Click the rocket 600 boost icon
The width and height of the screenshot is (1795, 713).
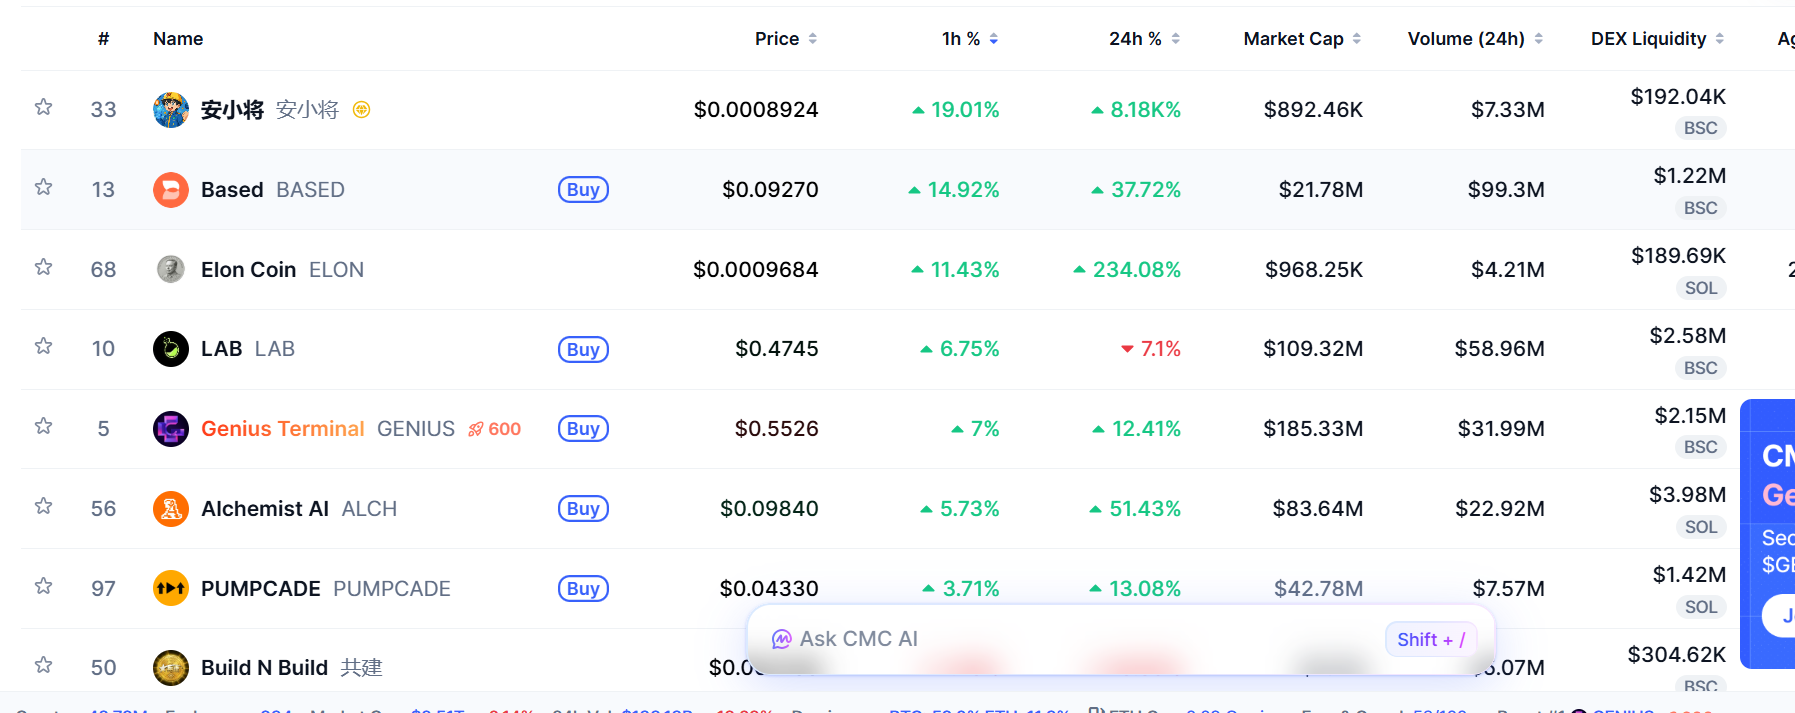pos(495,429)
